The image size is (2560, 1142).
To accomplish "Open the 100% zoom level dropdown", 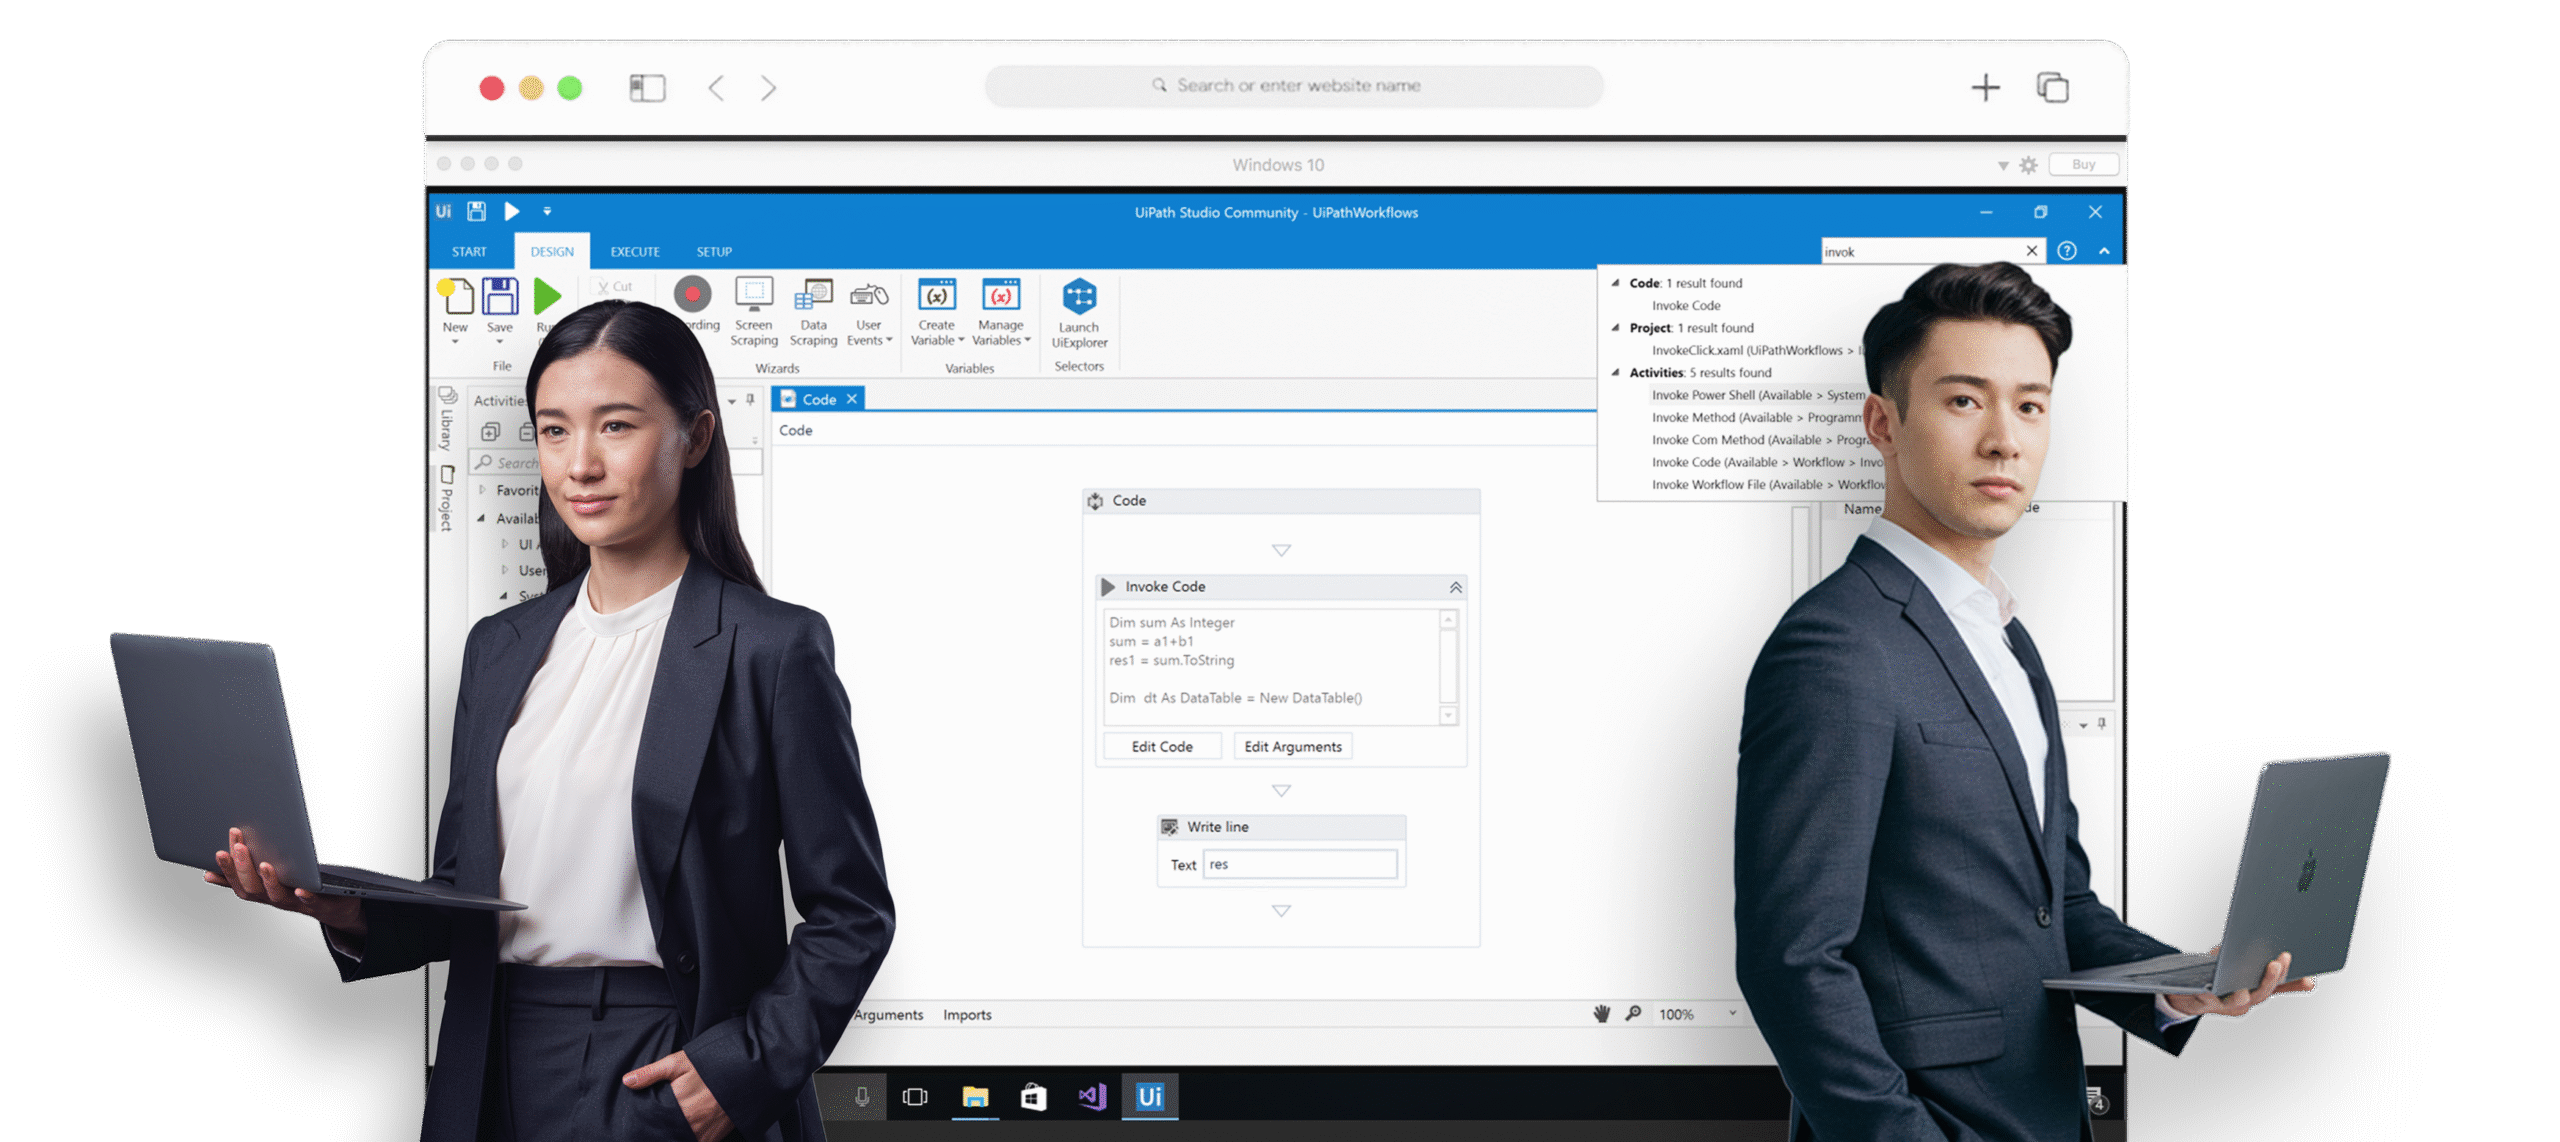I will [x=1733, y=1014].
